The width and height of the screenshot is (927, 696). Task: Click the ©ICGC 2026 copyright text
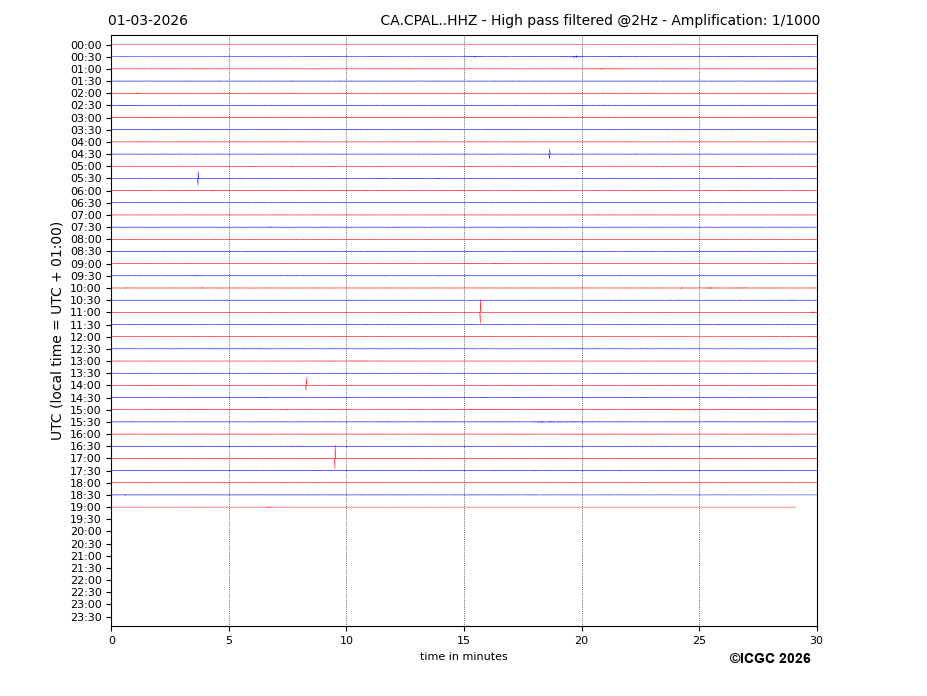click(769, 658)
